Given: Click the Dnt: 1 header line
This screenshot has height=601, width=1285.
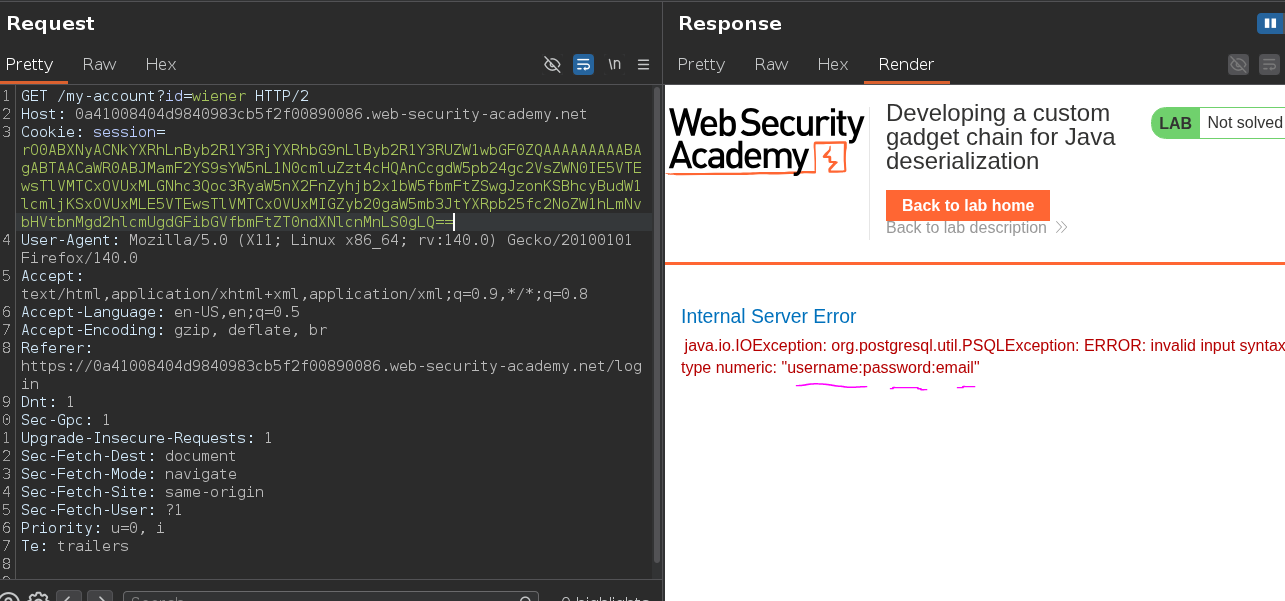Looking at the screenshot, I should (x=48, y=402).
